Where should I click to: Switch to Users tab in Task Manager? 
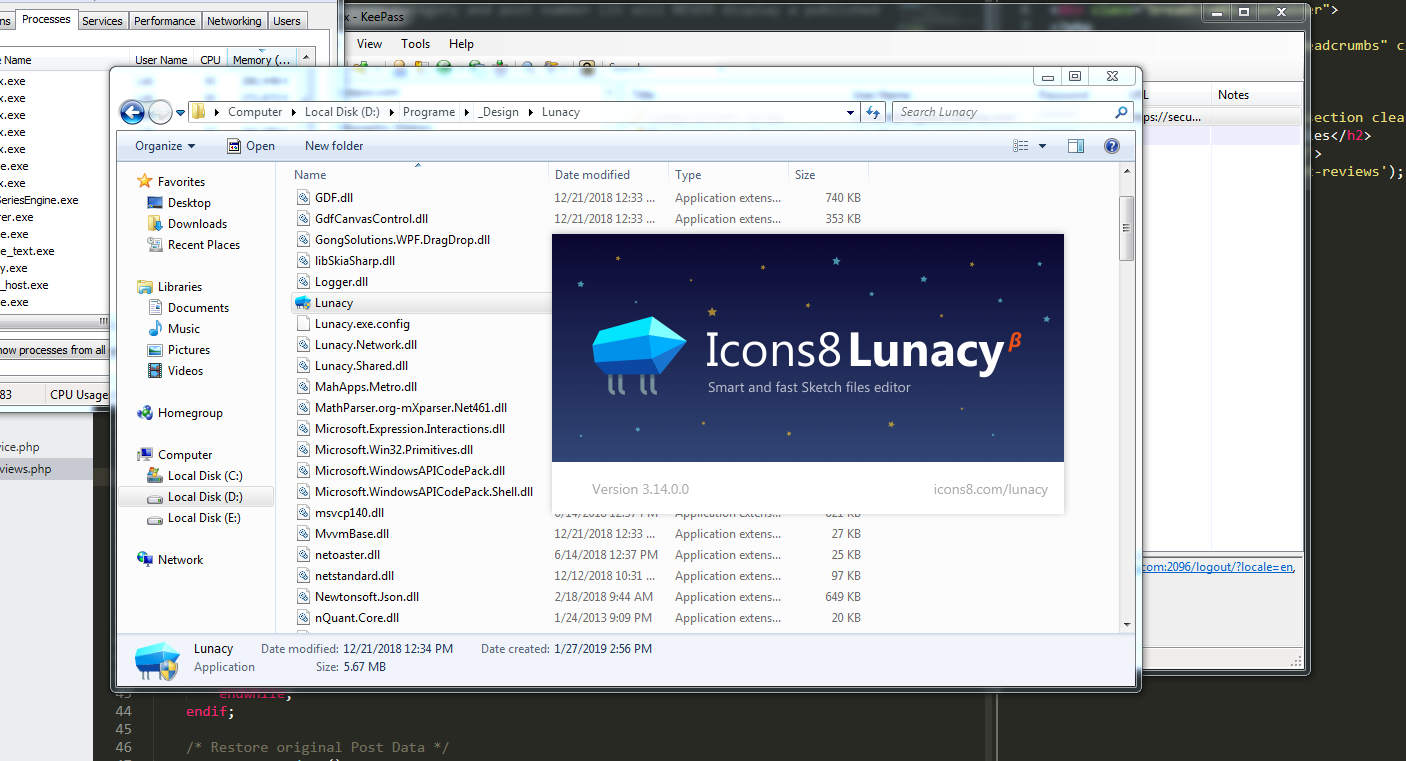tap(287, 21)
